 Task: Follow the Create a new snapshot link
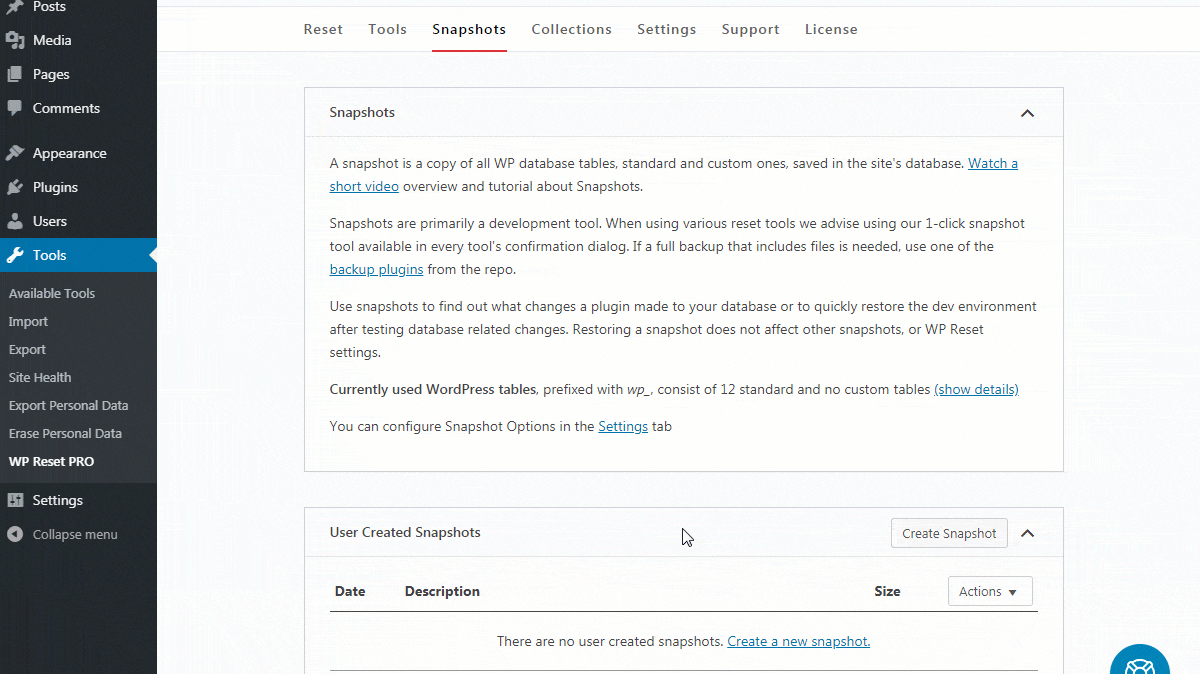pyautogui.click(x=797, y=641)
